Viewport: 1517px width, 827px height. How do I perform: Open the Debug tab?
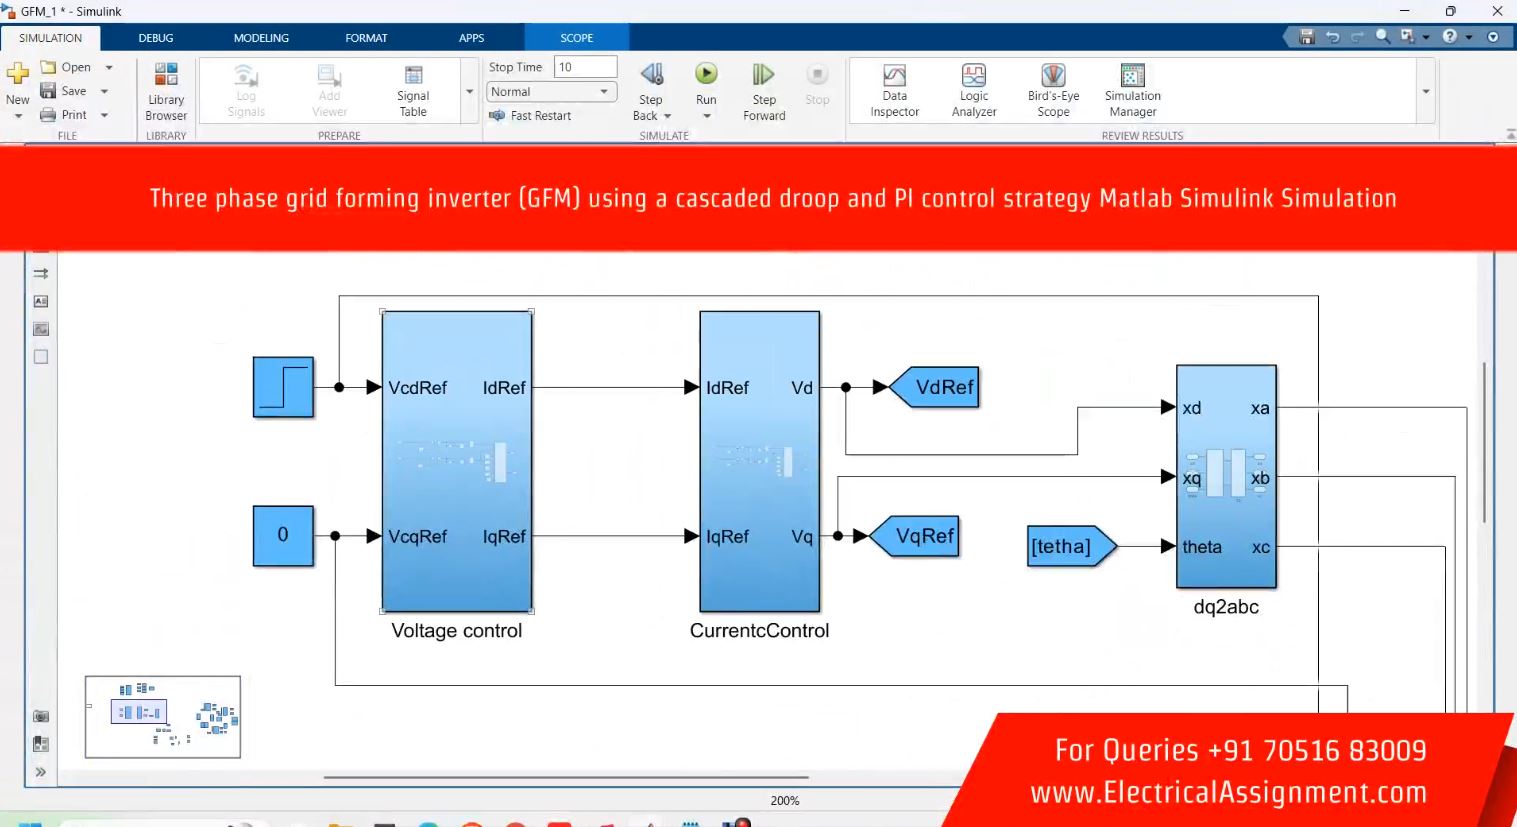point(156,38)
